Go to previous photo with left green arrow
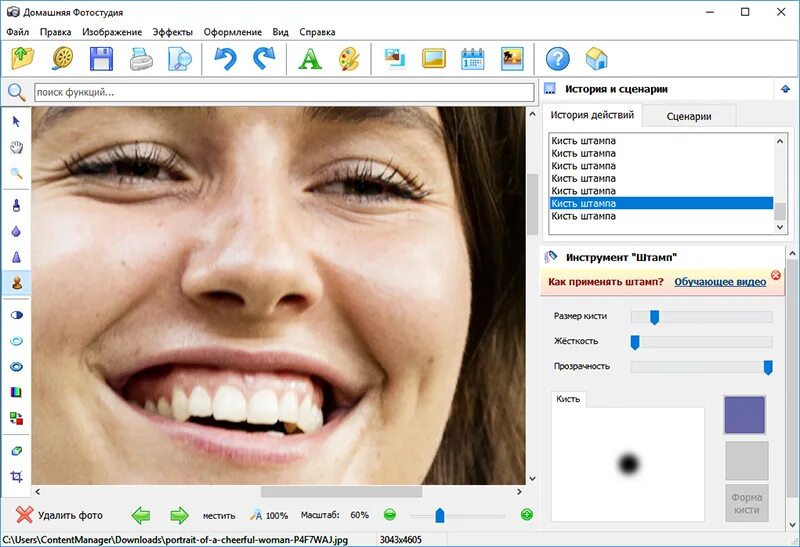Screen dimensions: 800x547 (141, 515)
